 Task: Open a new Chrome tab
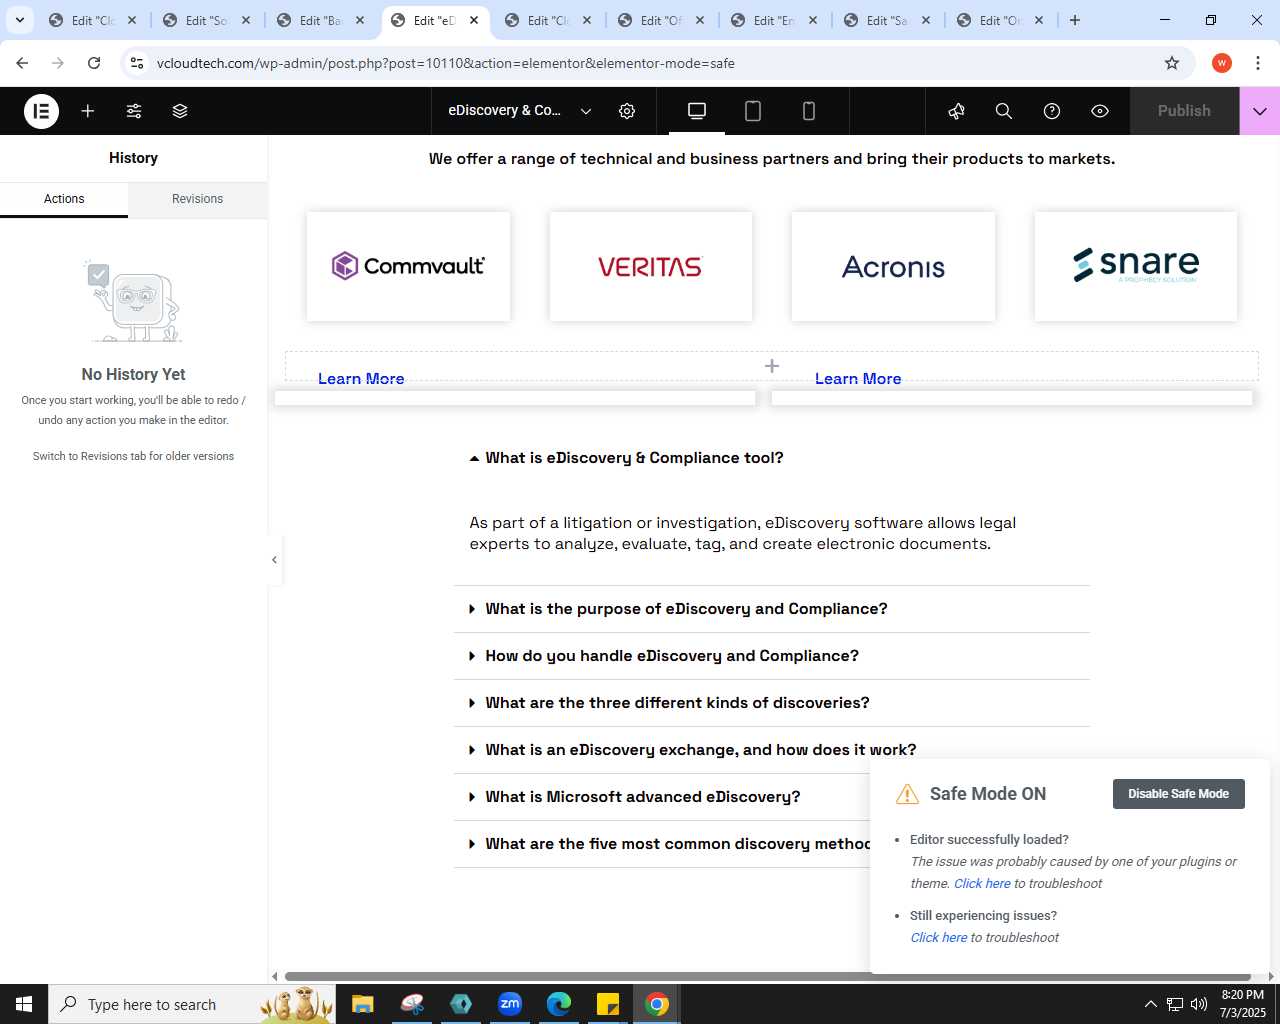(1075, 20)
